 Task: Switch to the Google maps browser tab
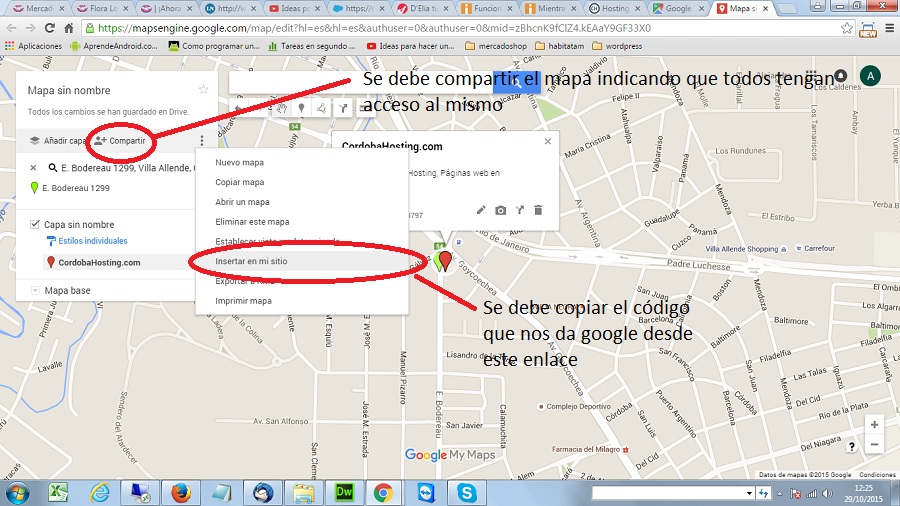[678, 9]
